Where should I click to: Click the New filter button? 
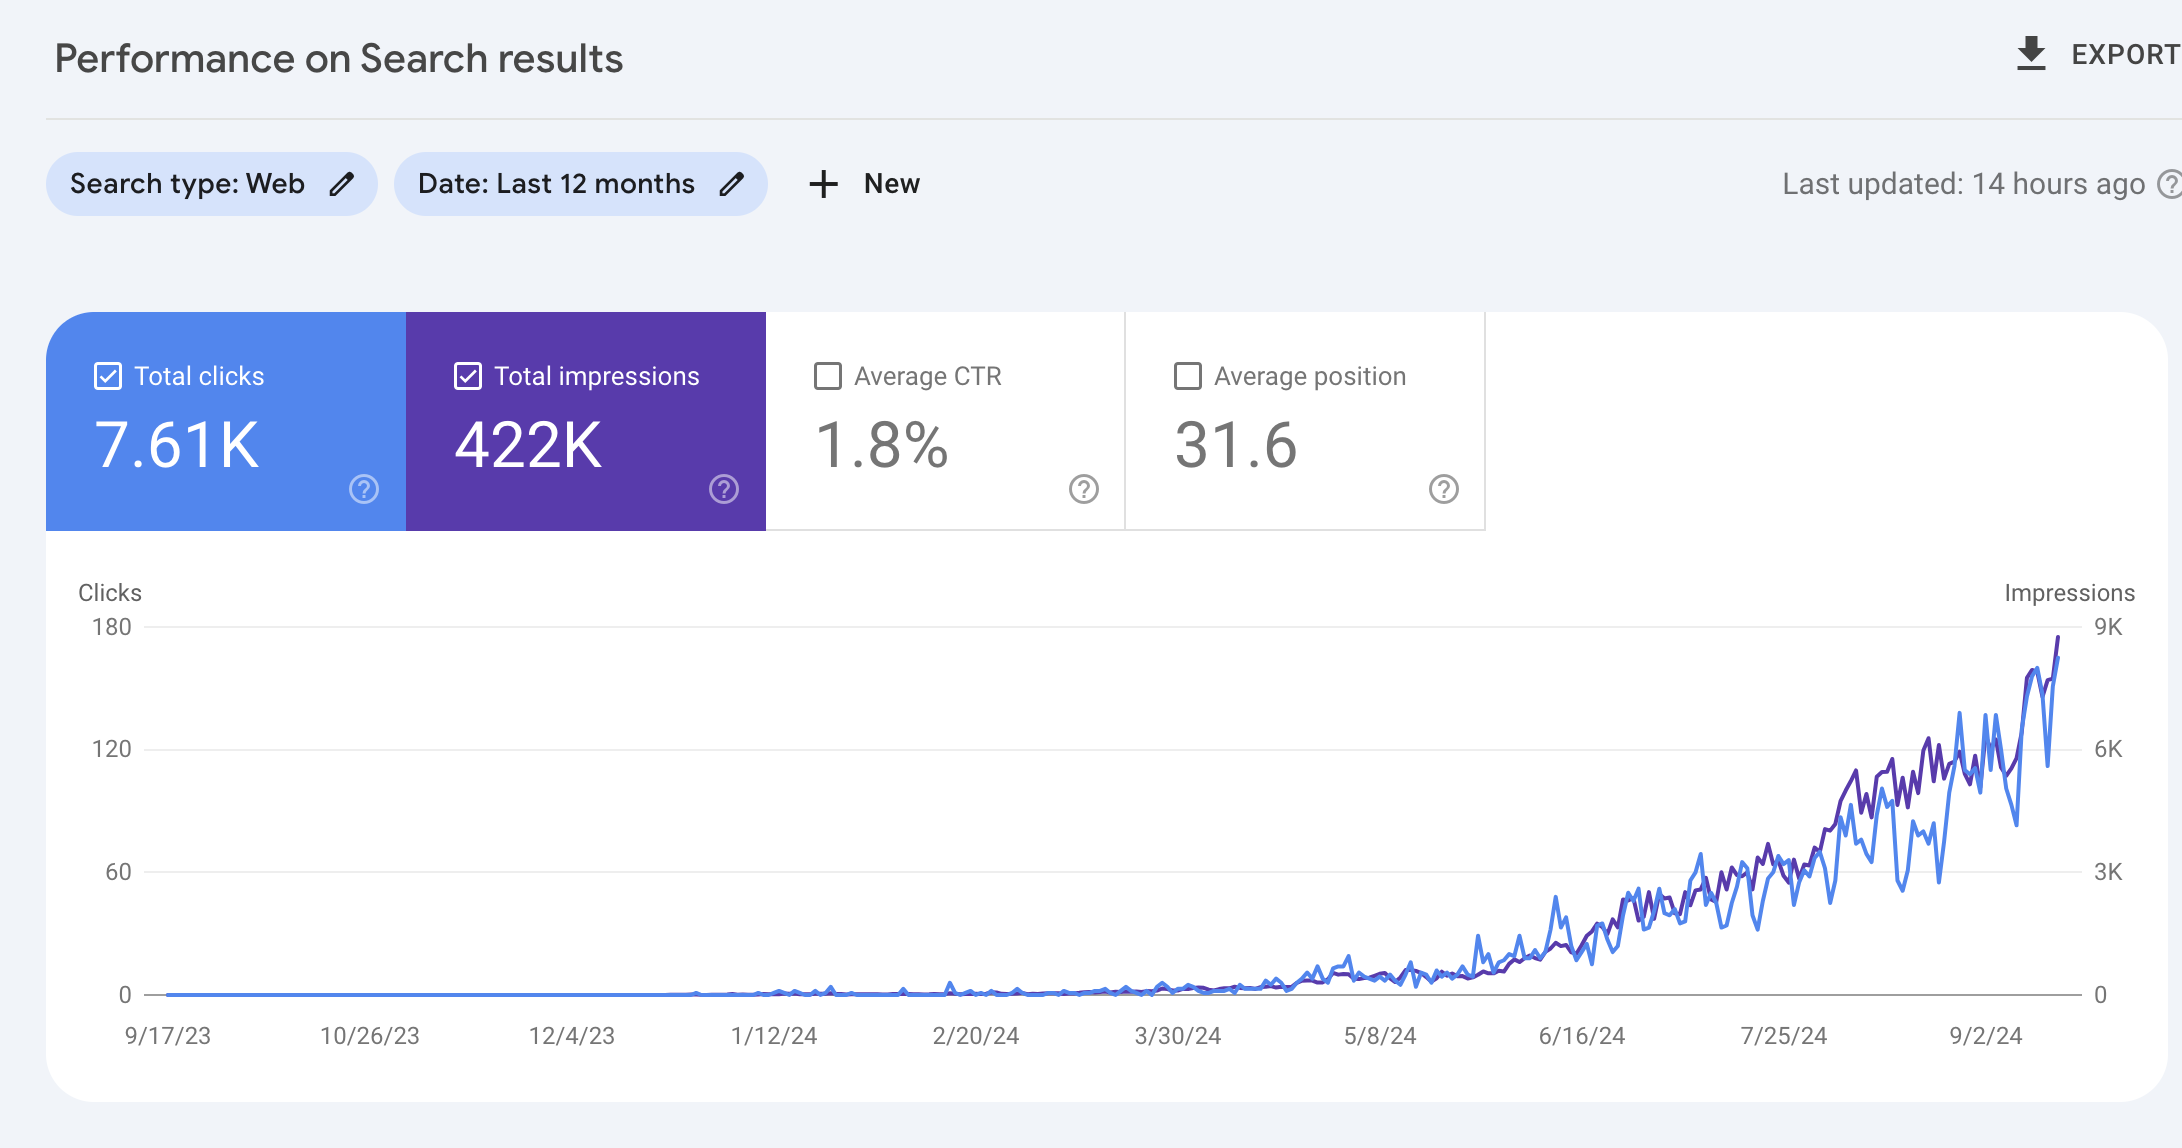click(x=866, y=184)
